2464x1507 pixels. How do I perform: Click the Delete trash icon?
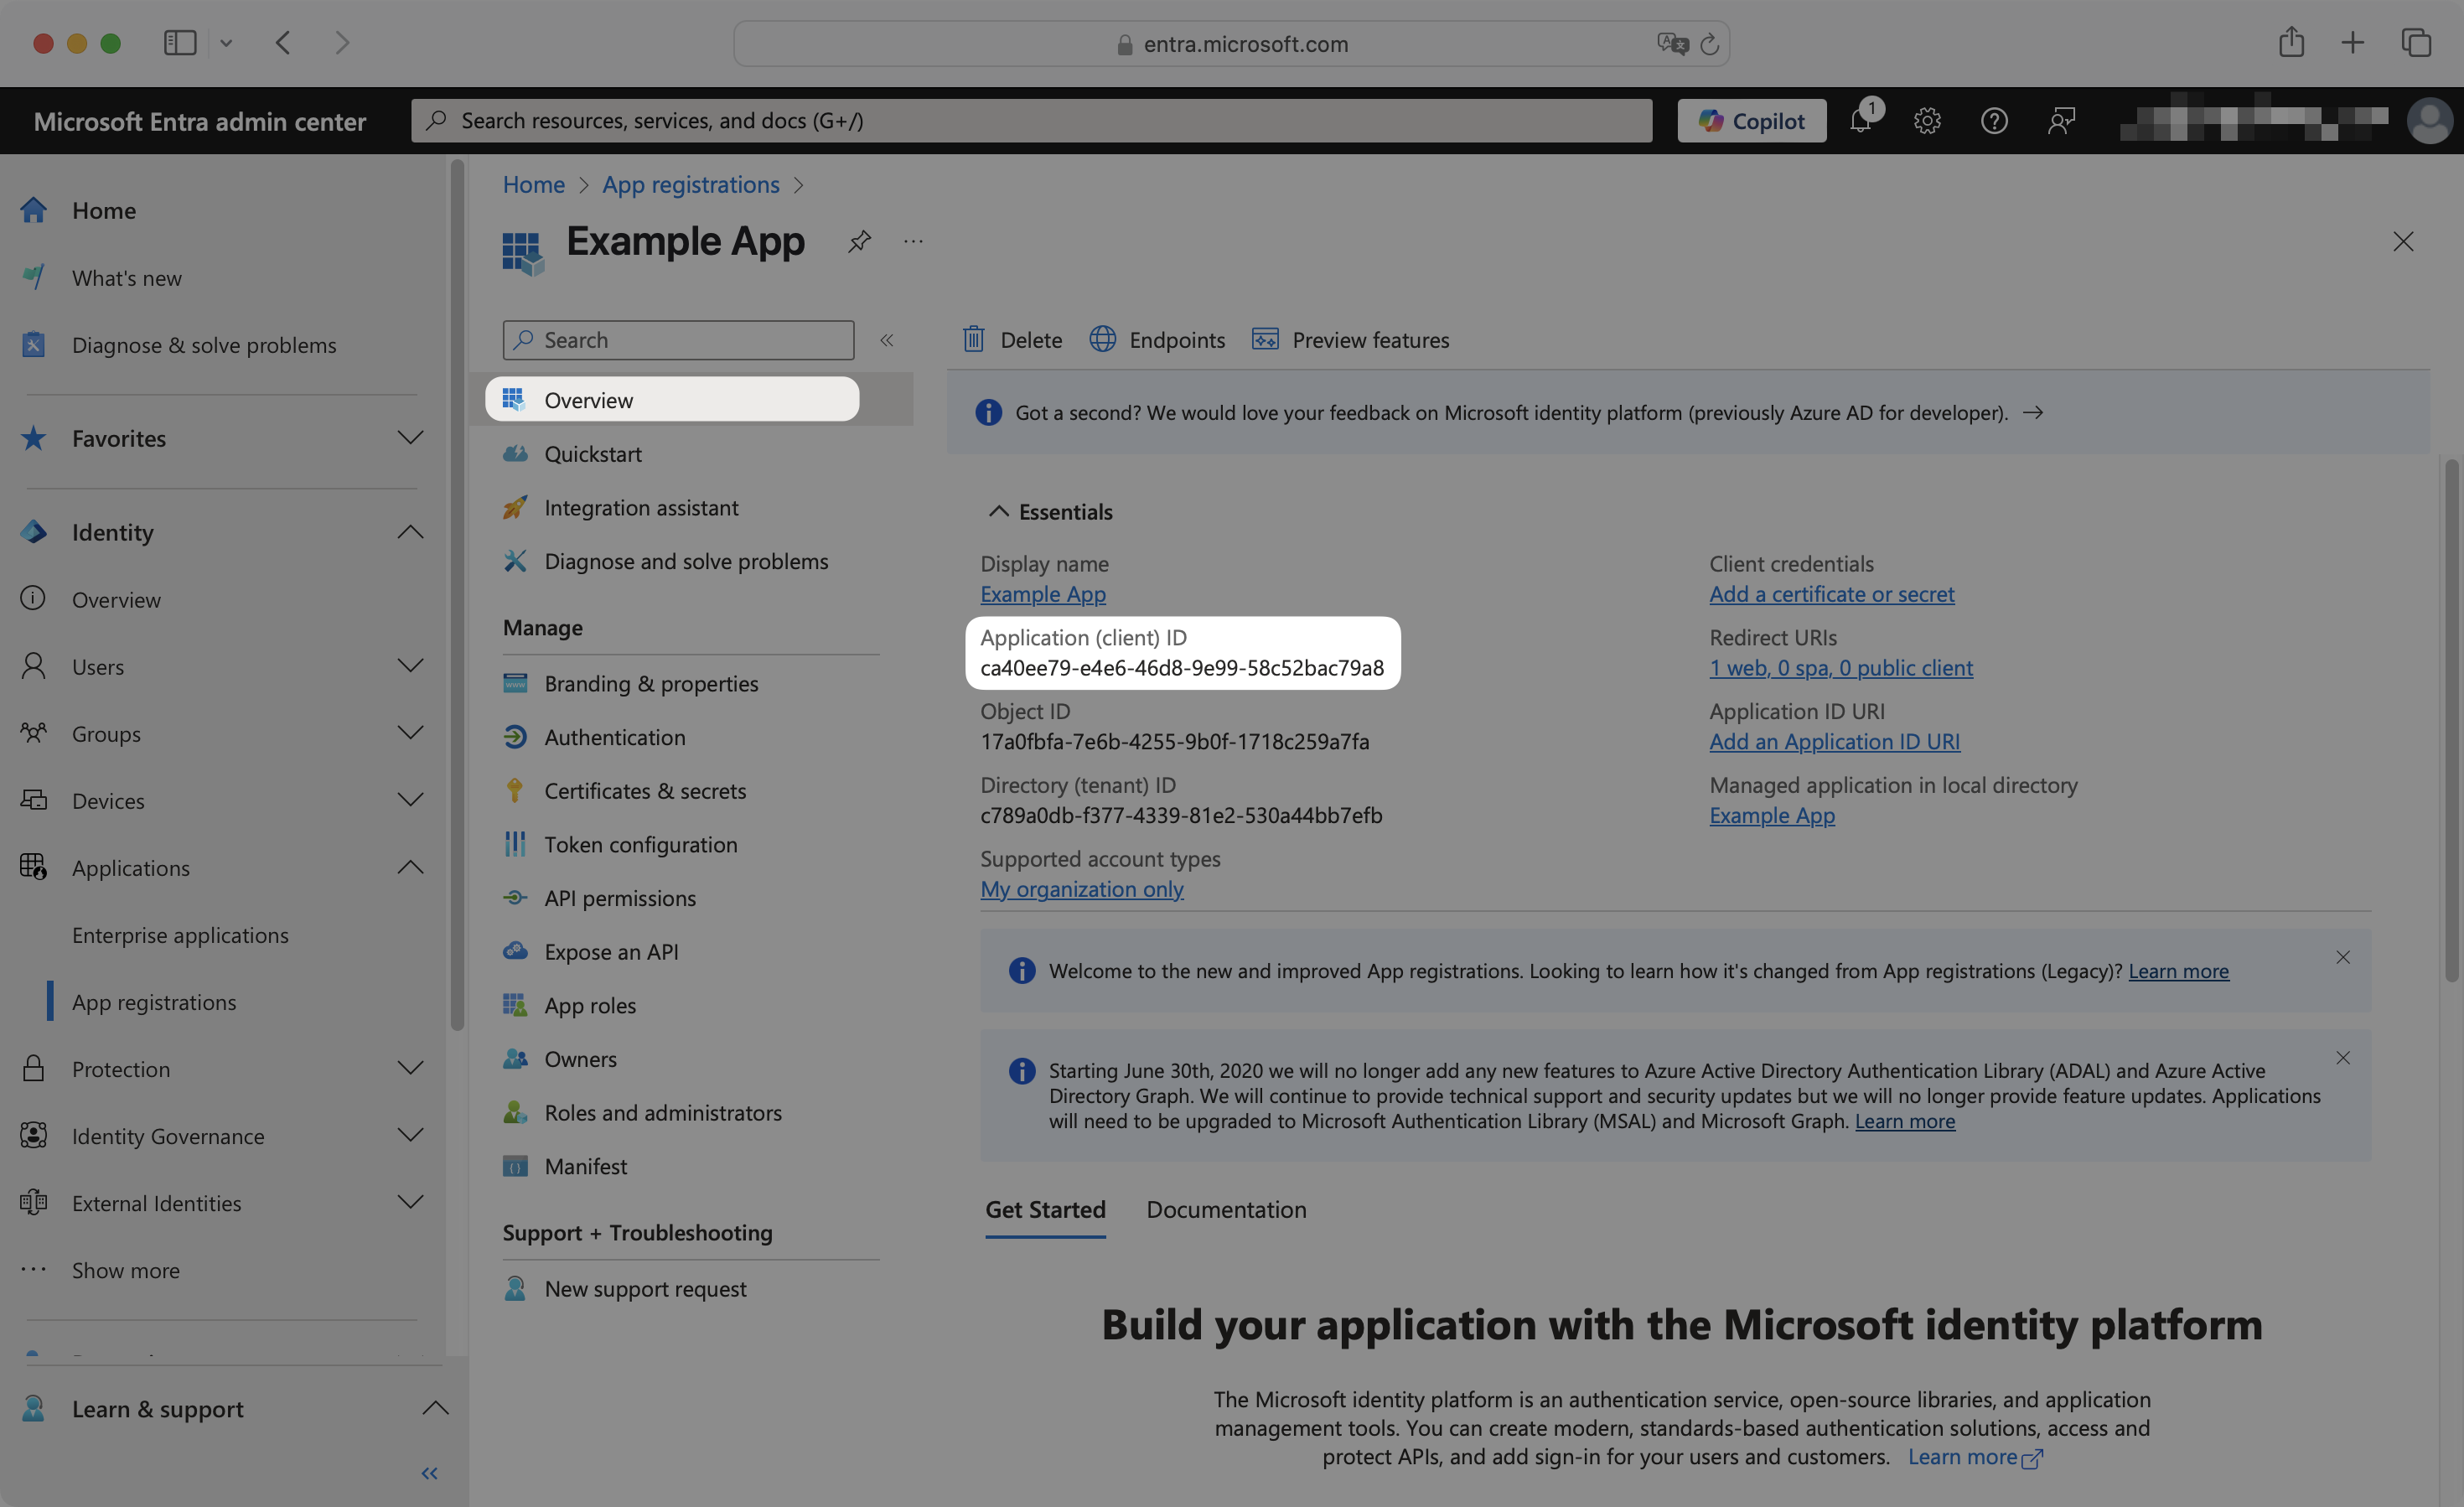tap(973, 339)
